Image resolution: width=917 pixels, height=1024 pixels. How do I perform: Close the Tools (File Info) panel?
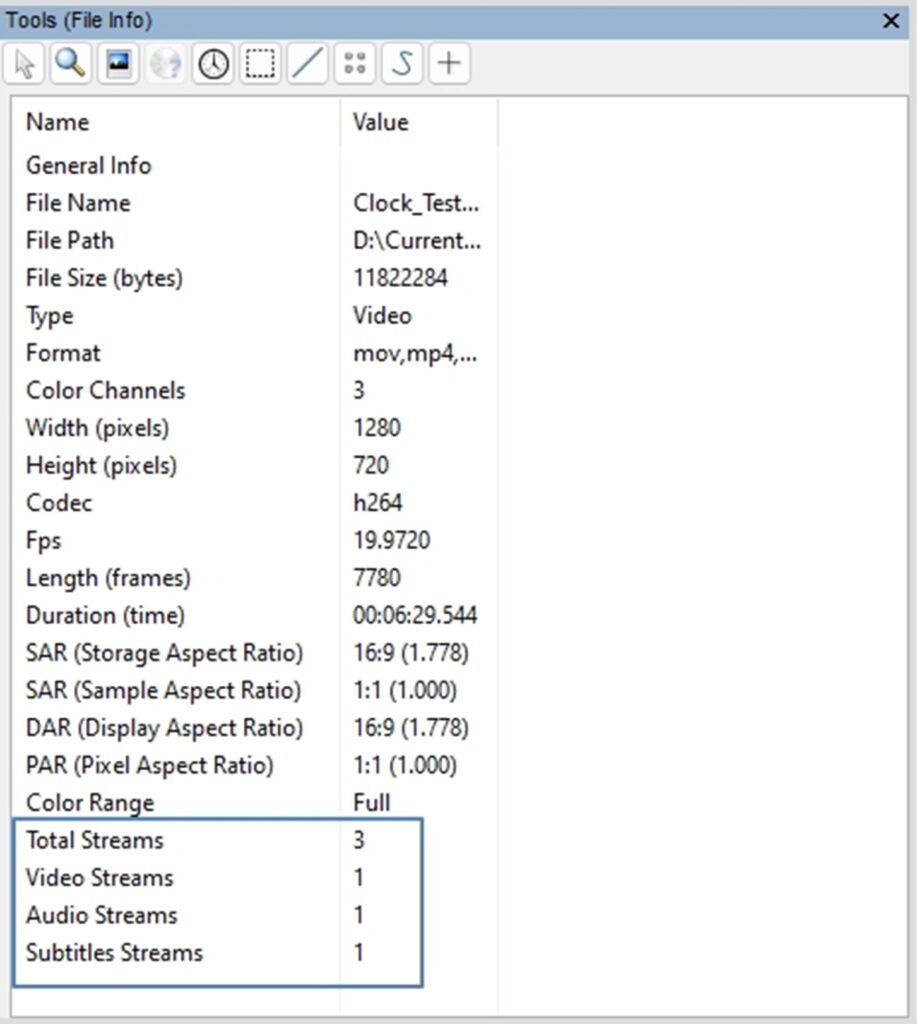(891, 21)
